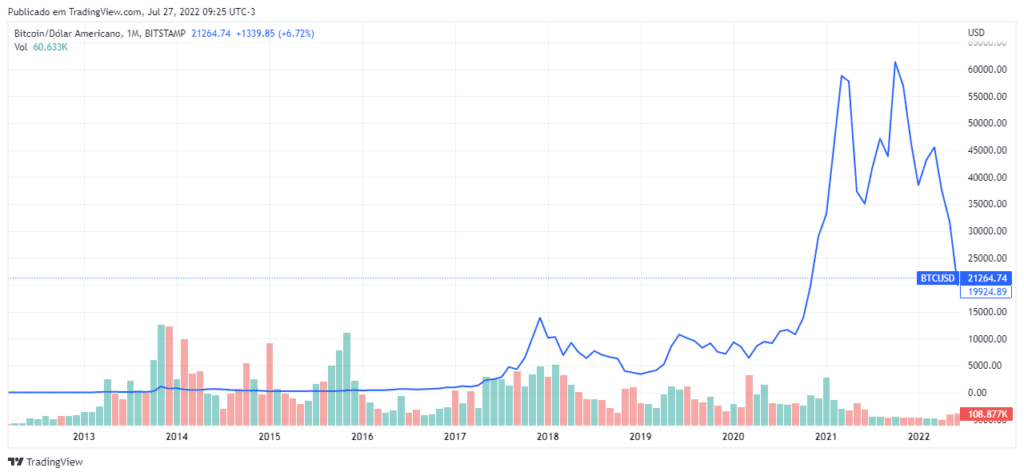
Task: Click the highest peak of the blue price line
Action: click(895, 63)
